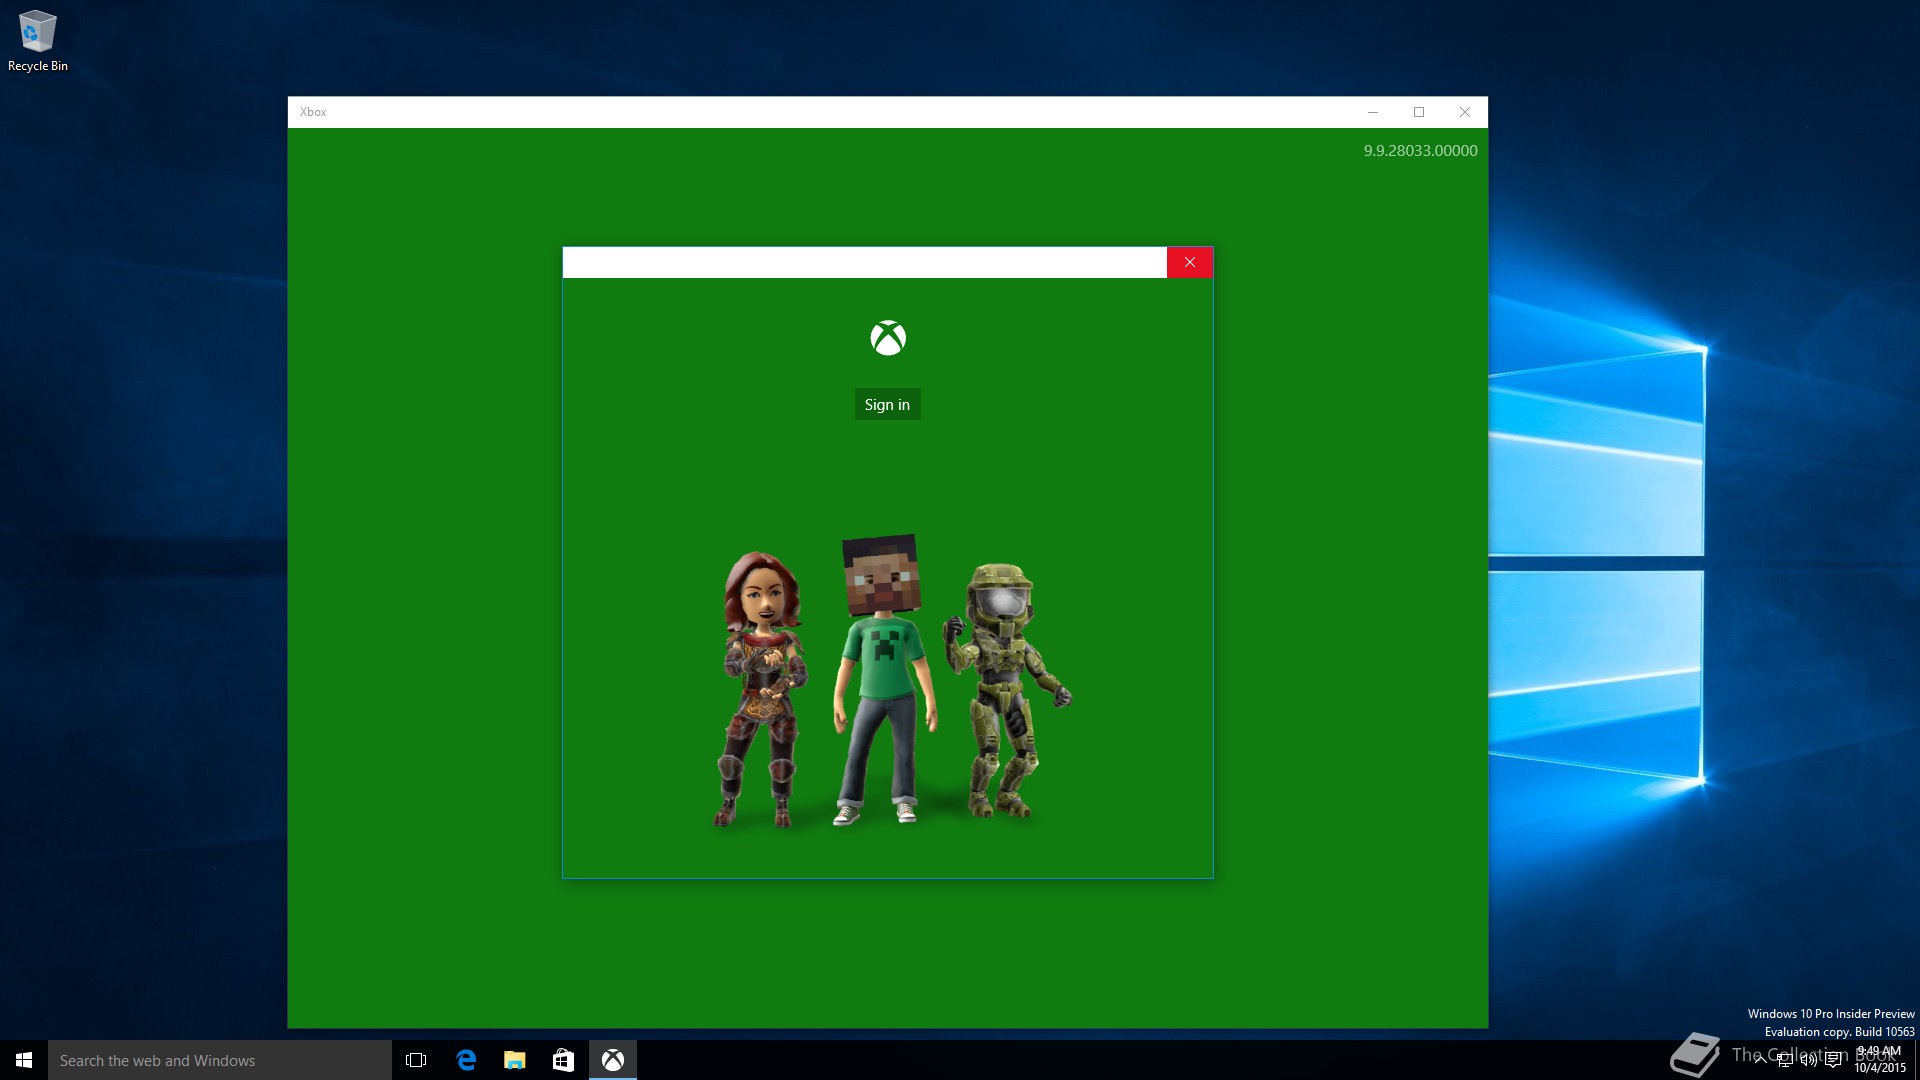Open the Windows Start menu
This screenshot has width=1920, height=1080.
pos(24,1060)
